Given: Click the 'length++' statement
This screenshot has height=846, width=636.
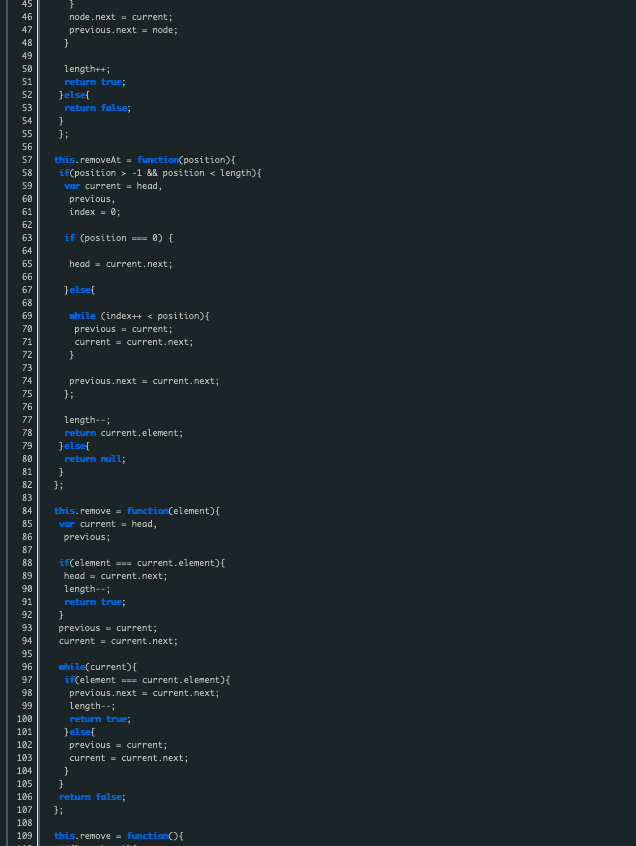Looking at the screenshot, I should (x=80, y=69).
